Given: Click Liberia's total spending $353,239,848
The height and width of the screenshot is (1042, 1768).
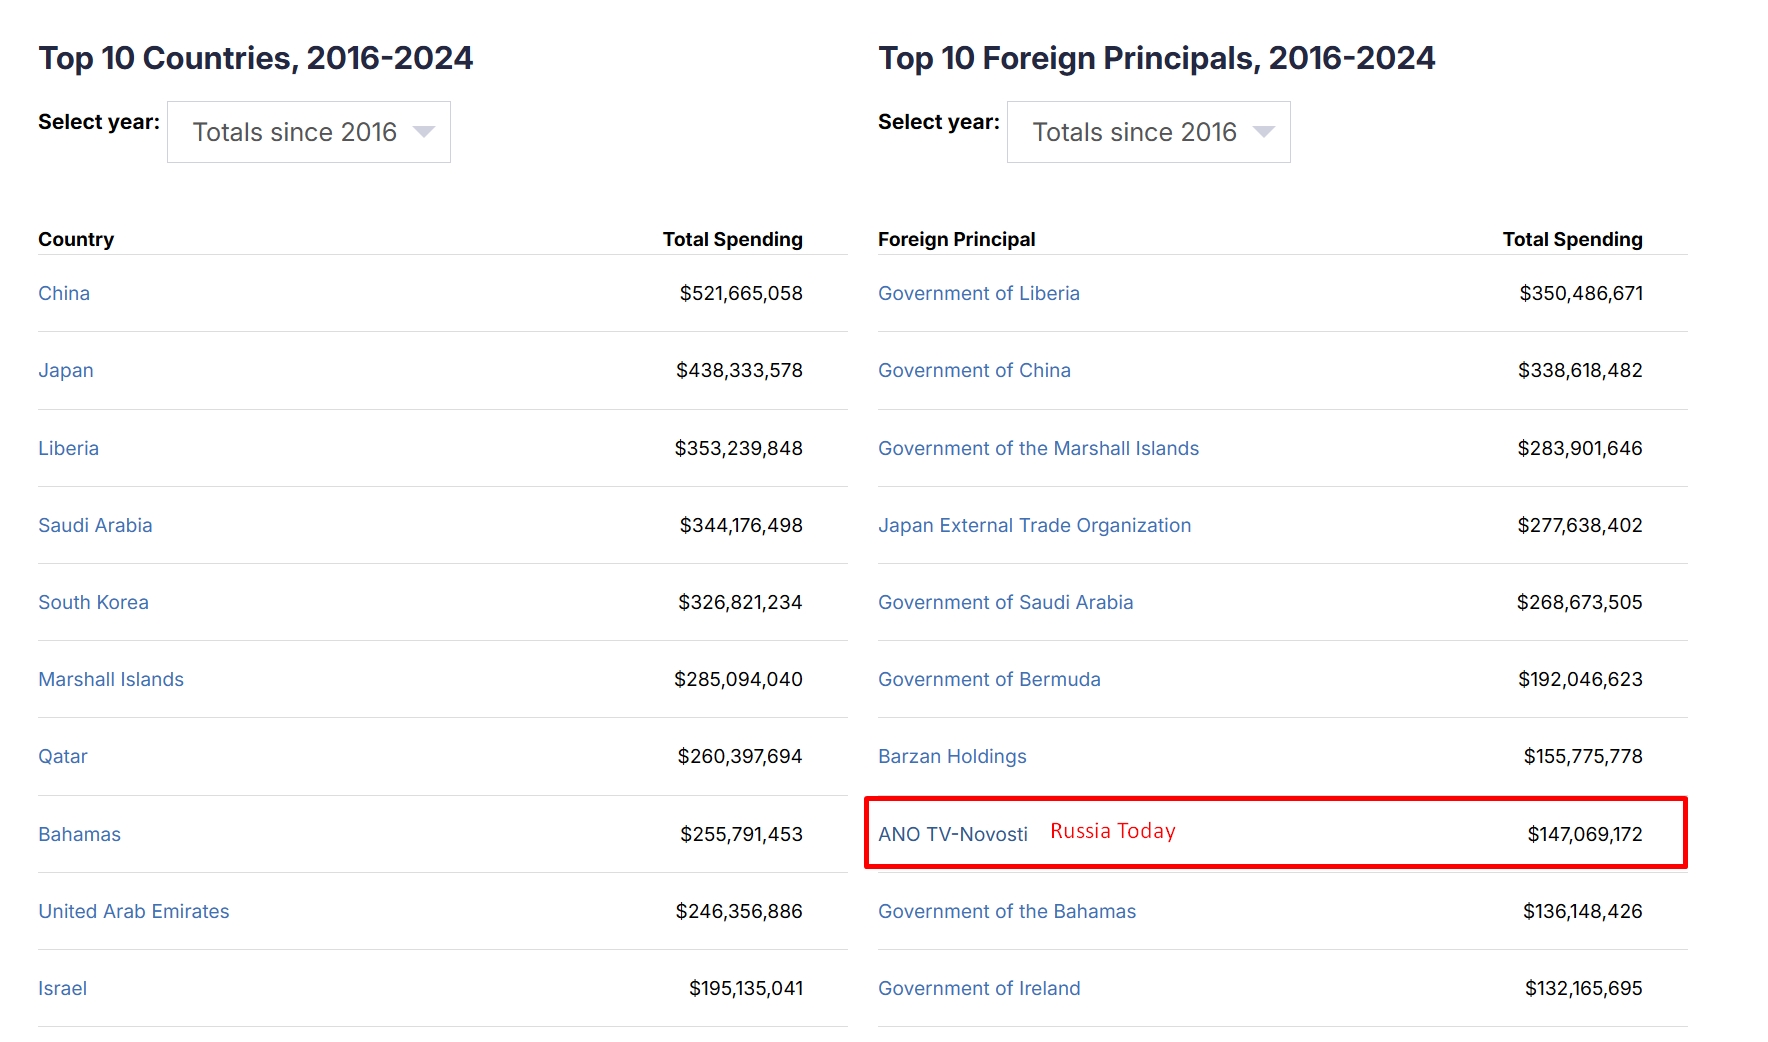Looking at the screenshot, I should 739,448.
